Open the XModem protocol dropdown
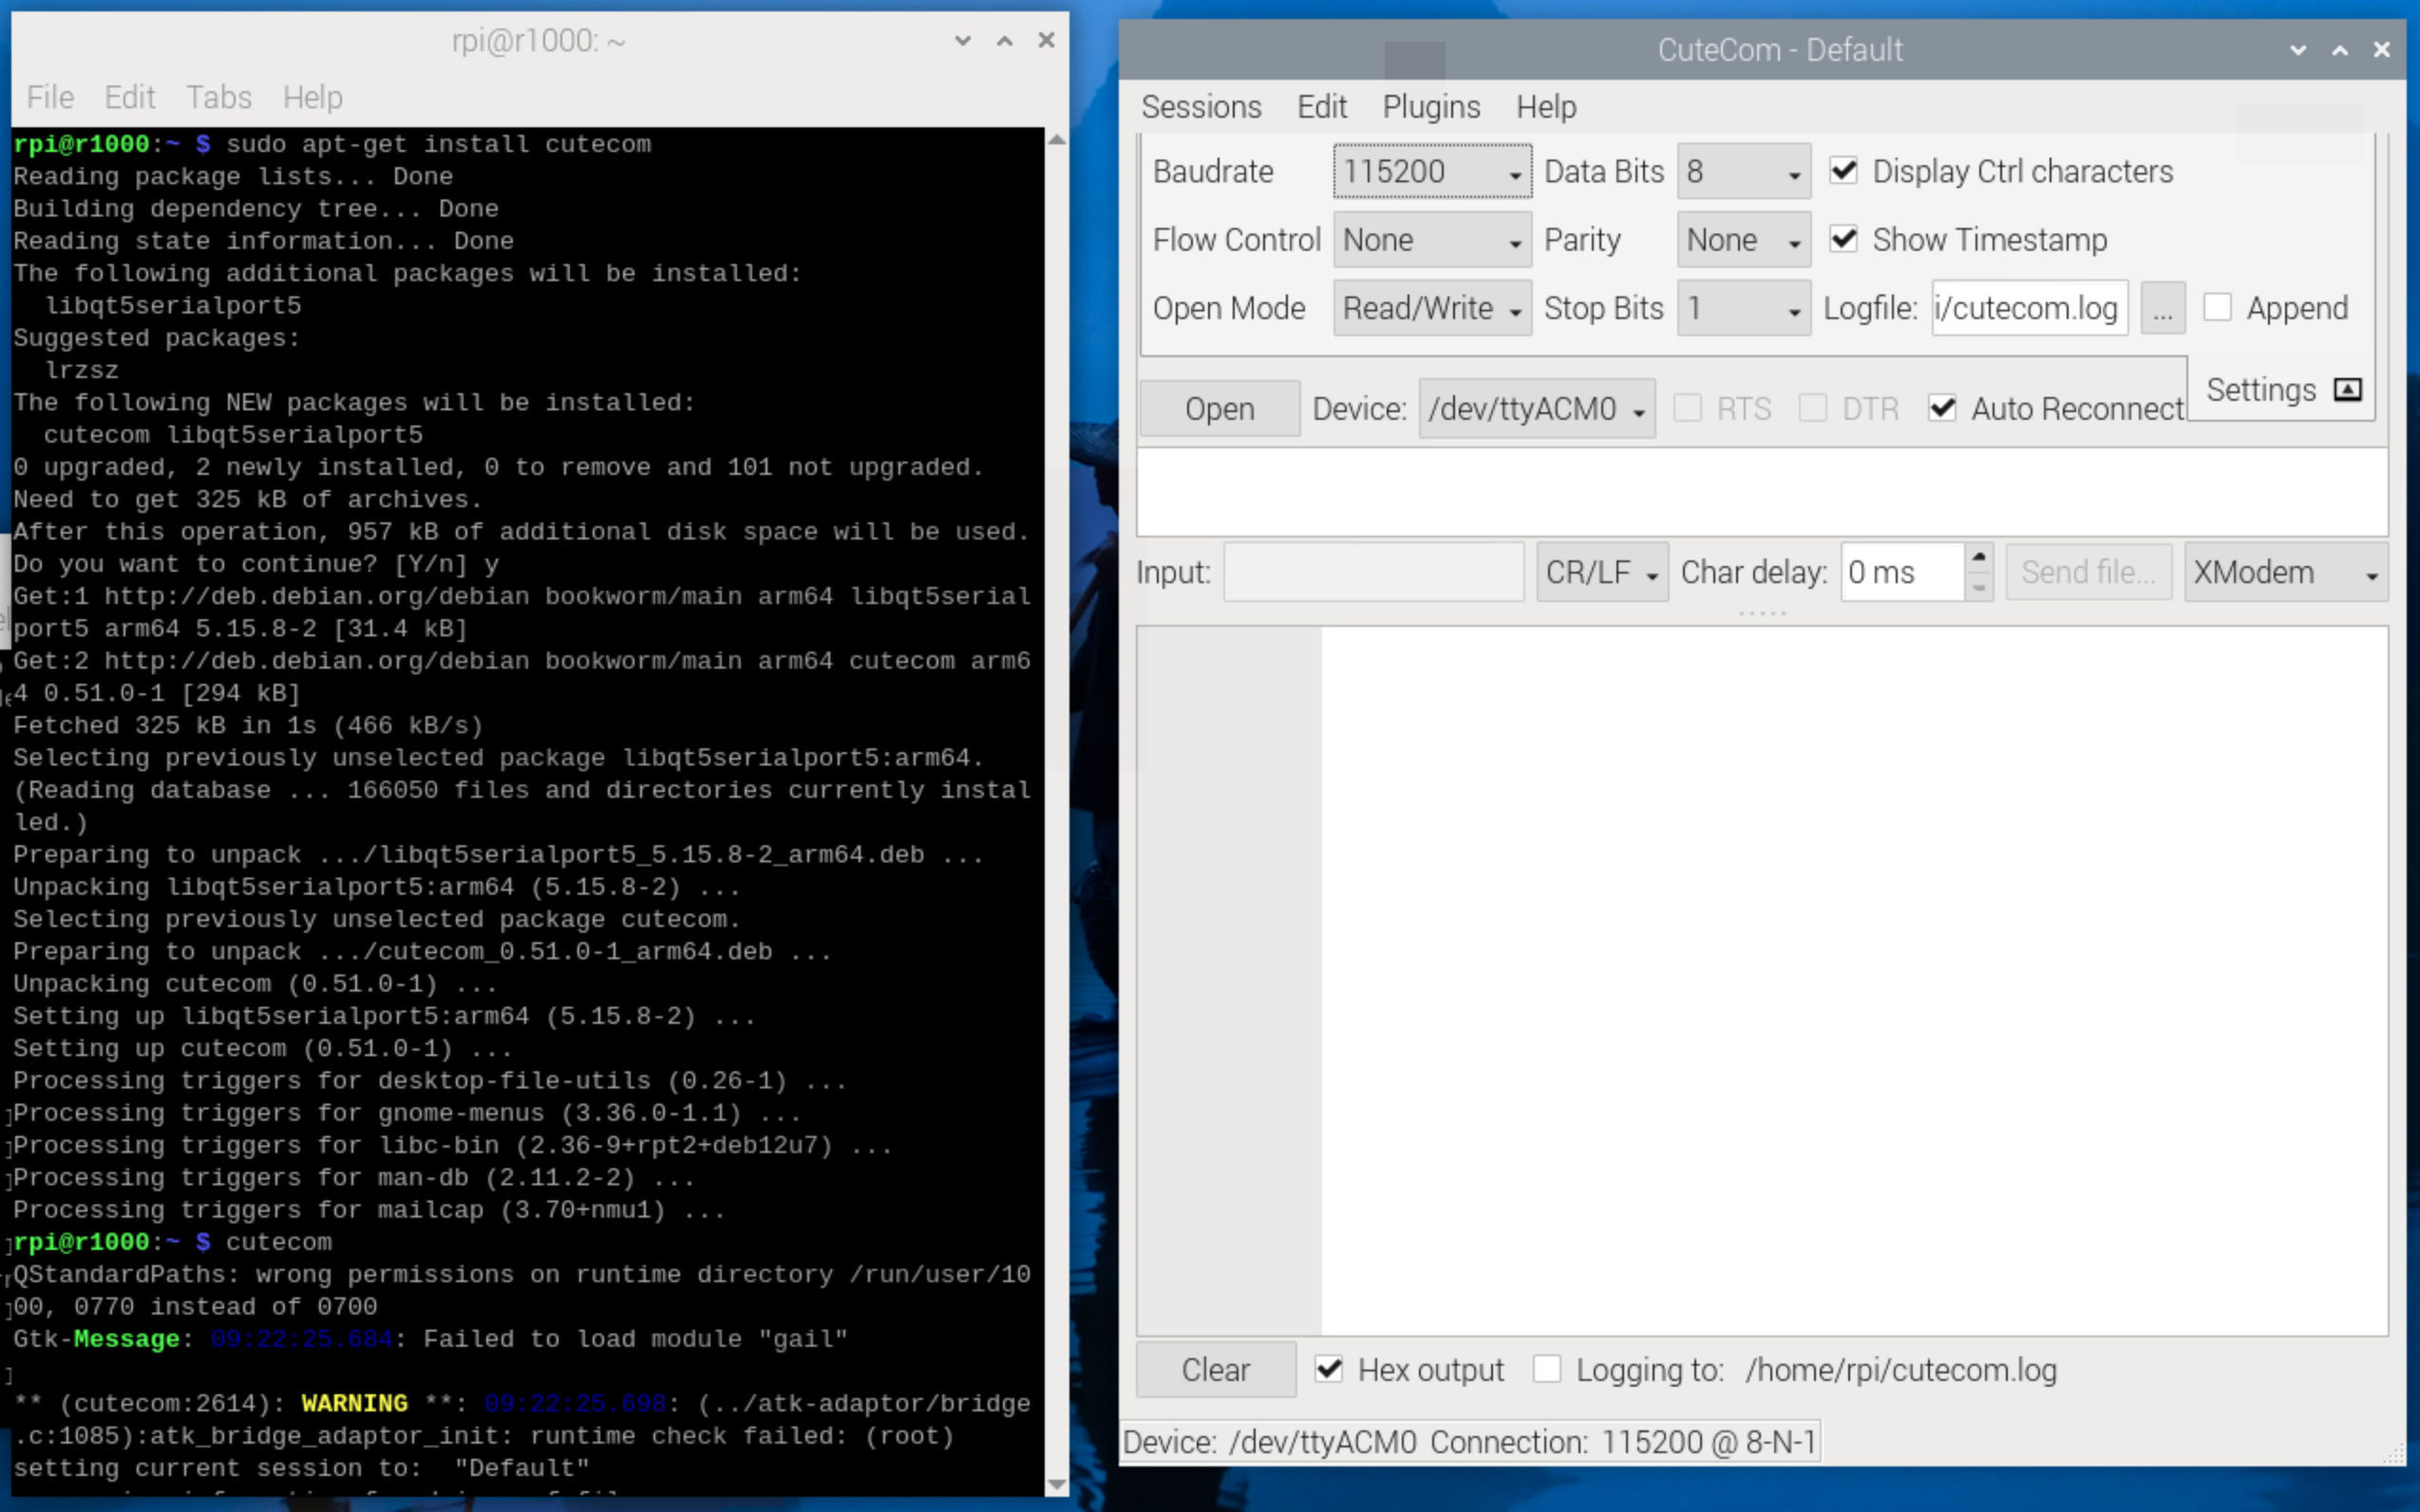 coord(2285,572)
